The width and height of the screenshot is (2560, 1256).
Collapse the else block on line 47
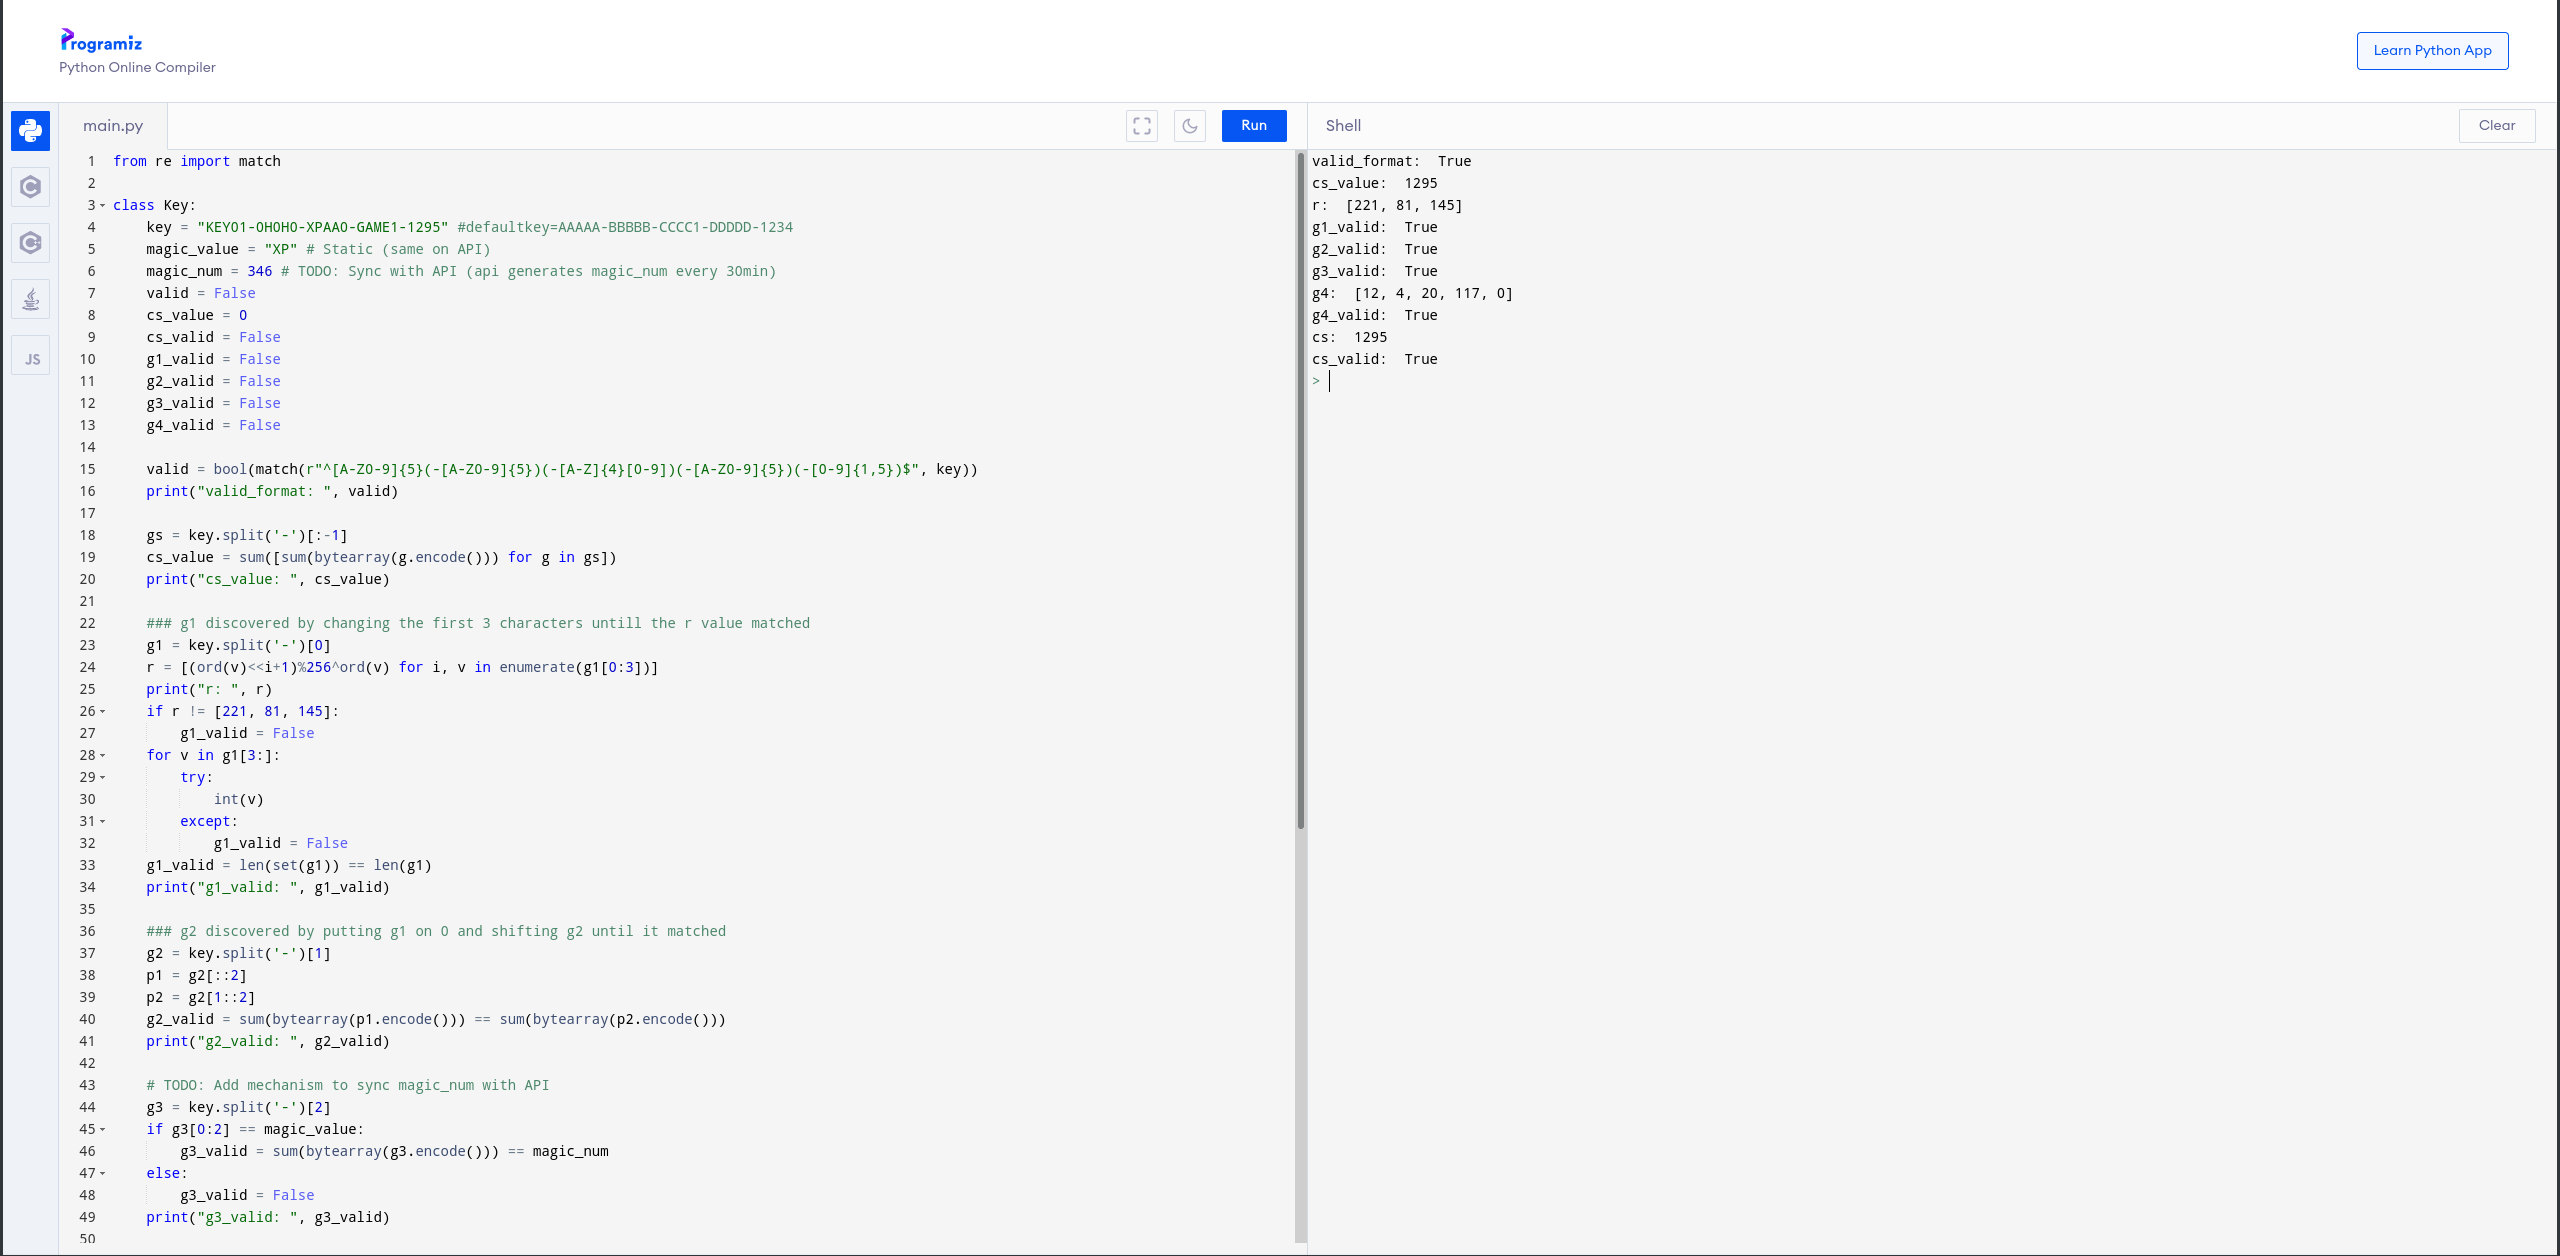[102, 1174]
